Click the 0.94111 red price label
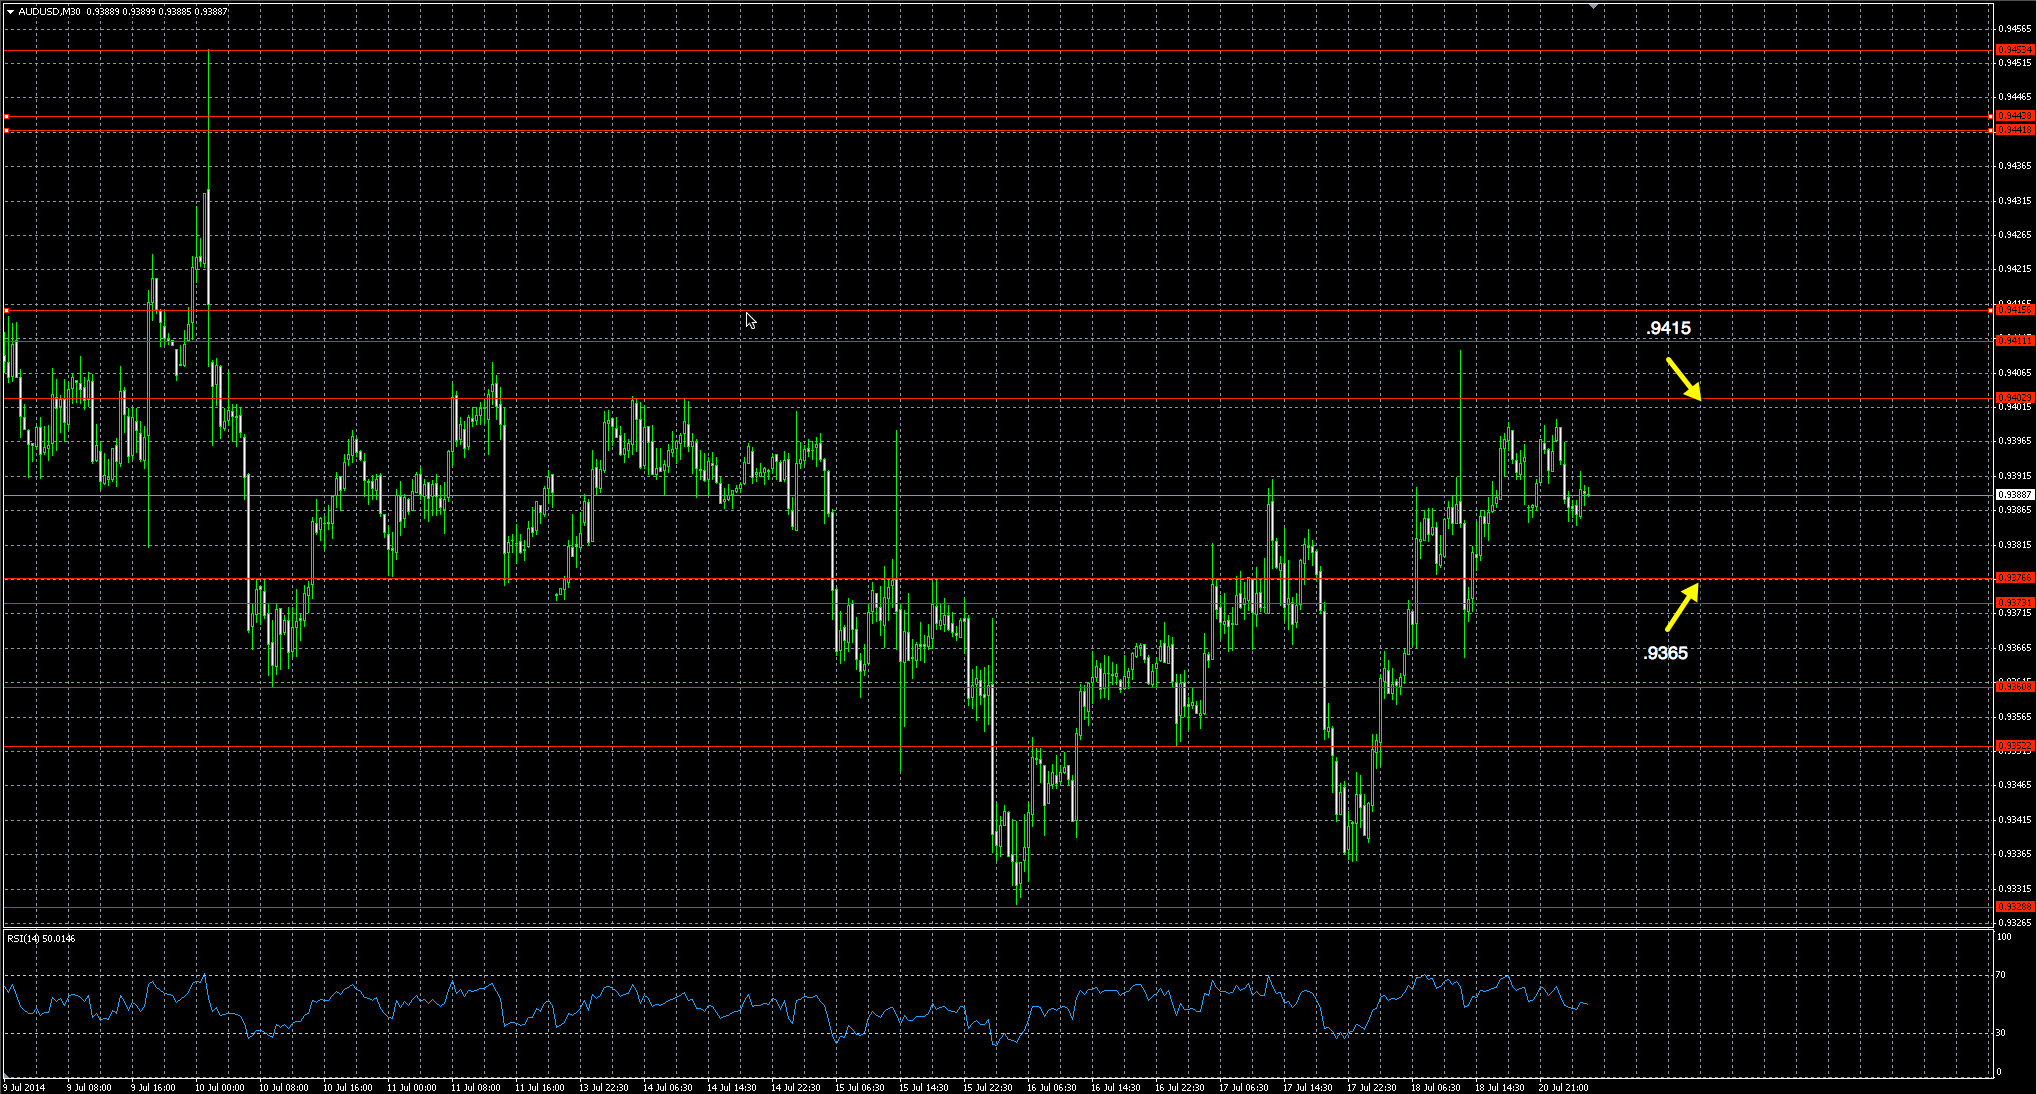 pyautogui.click(x=2014, y=340)
